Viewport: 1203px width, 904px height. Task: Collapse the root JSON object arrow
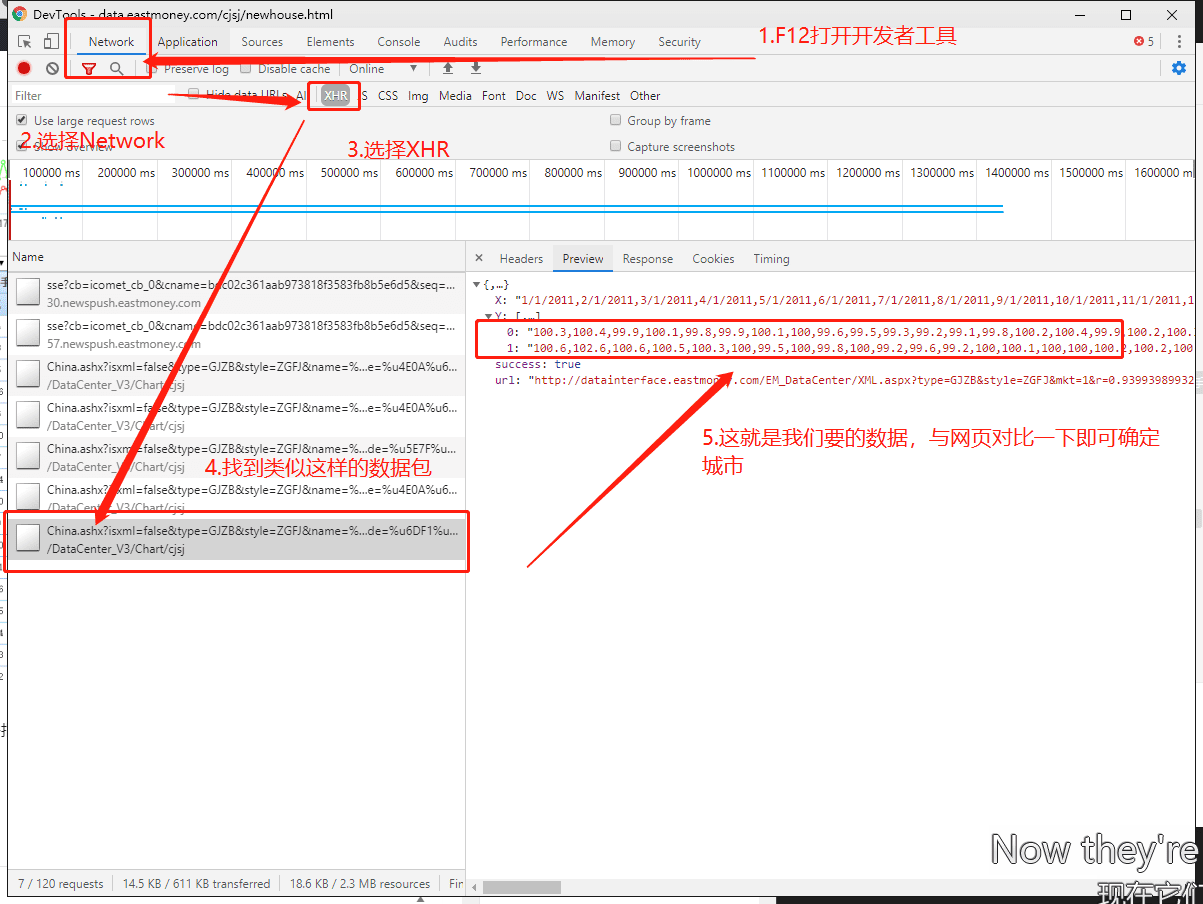point(476,285)
